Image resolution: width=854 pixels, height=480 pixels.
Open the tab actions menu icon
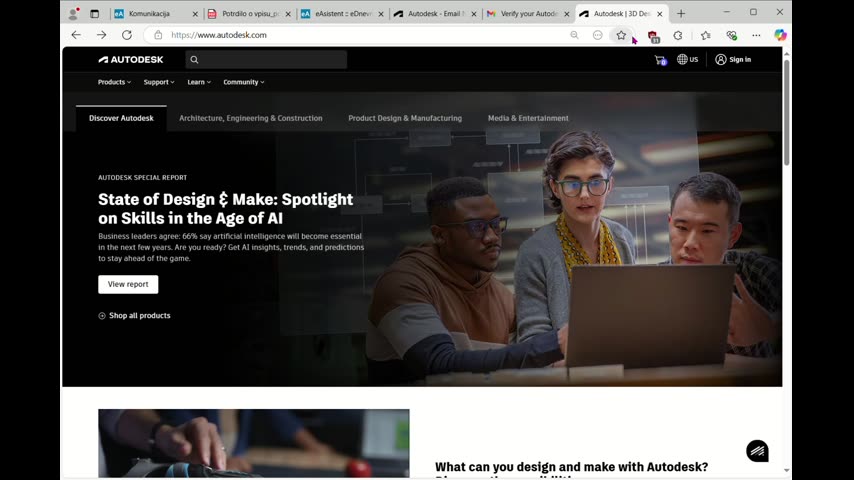click(94, 14)
